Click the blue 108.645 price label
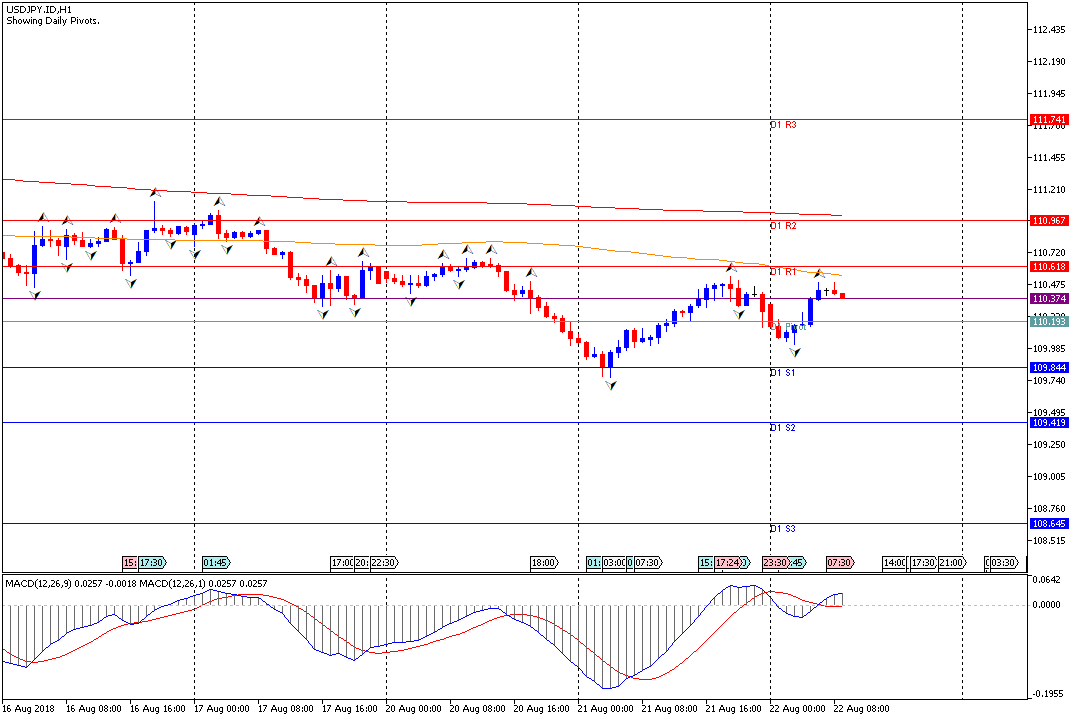 coord(1049,524)
